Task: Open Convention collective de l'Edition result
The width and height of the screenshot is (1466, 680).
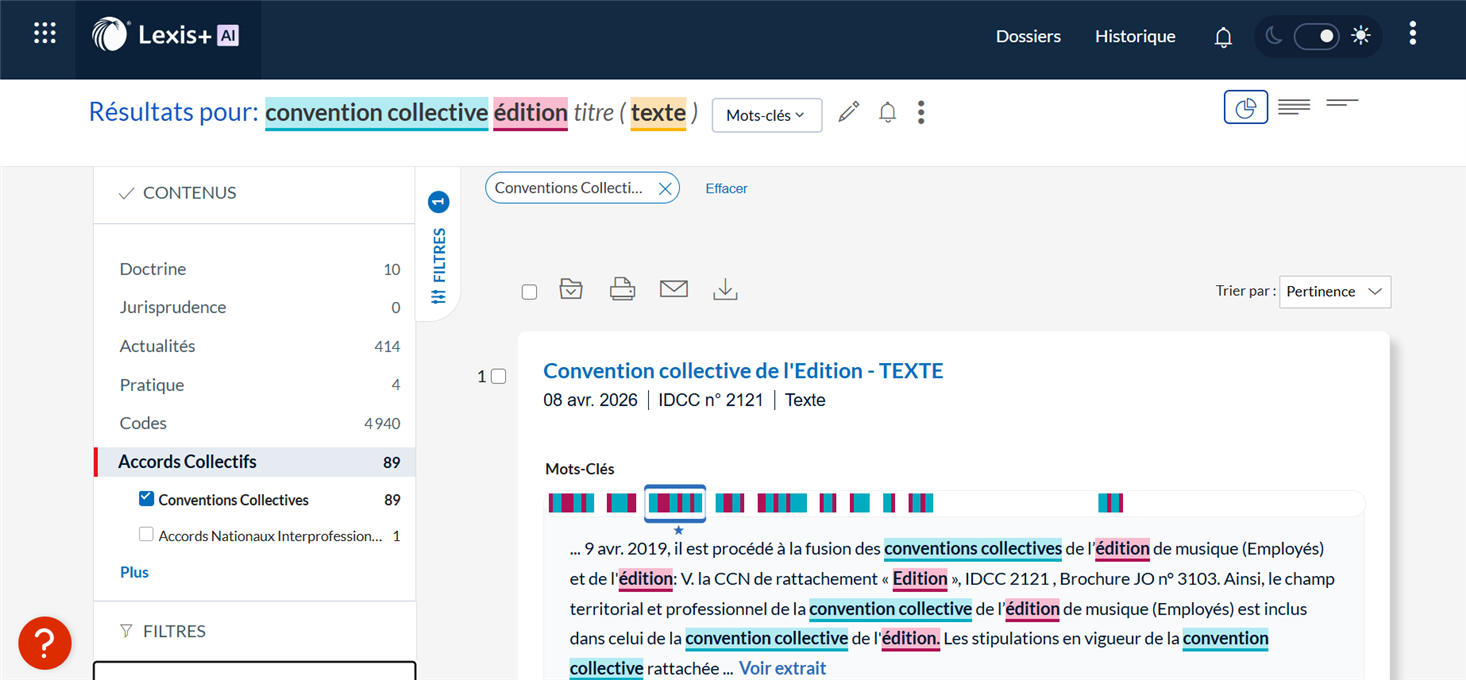Action: (x=743, y=371)
